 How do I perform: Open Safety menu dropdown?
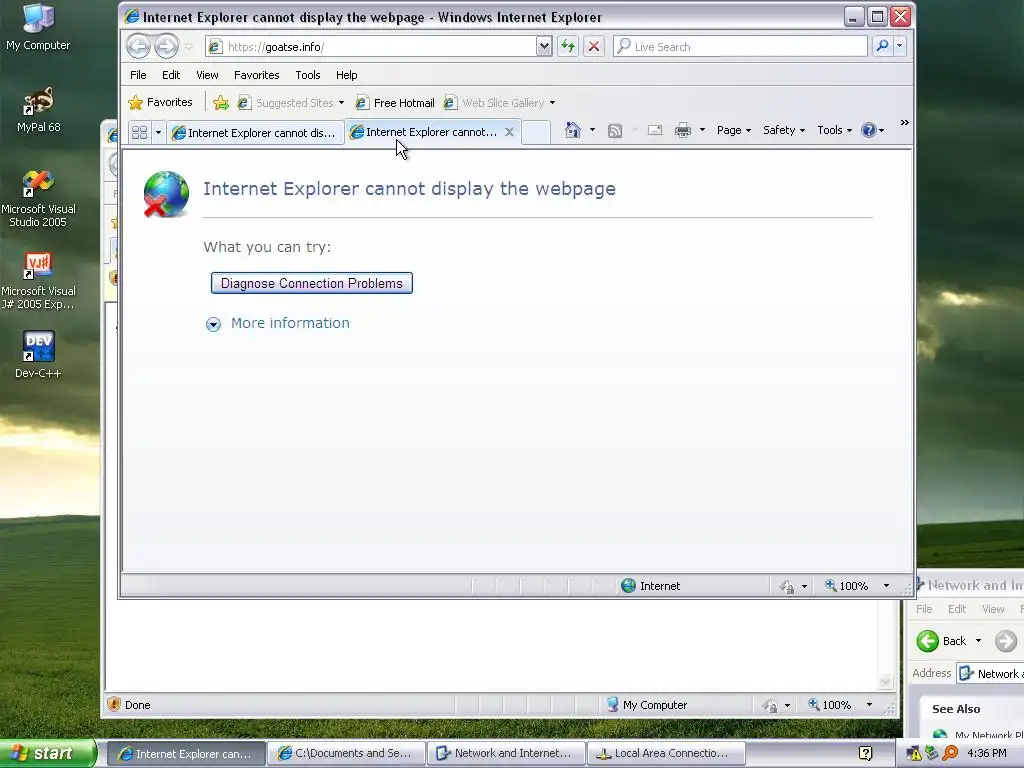[784, 130]
